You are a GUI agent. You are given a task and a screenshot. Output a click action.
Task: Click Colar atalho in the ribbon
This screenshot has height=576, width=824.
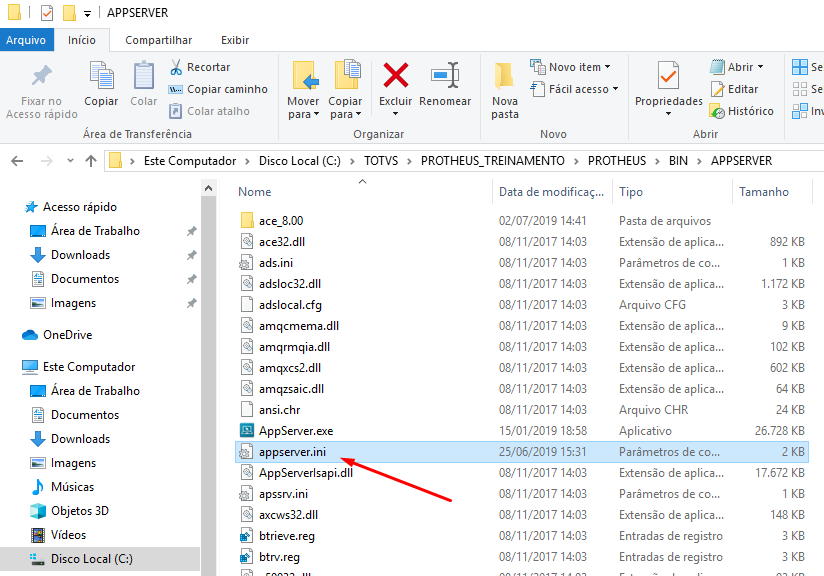(x=209, y=111)
